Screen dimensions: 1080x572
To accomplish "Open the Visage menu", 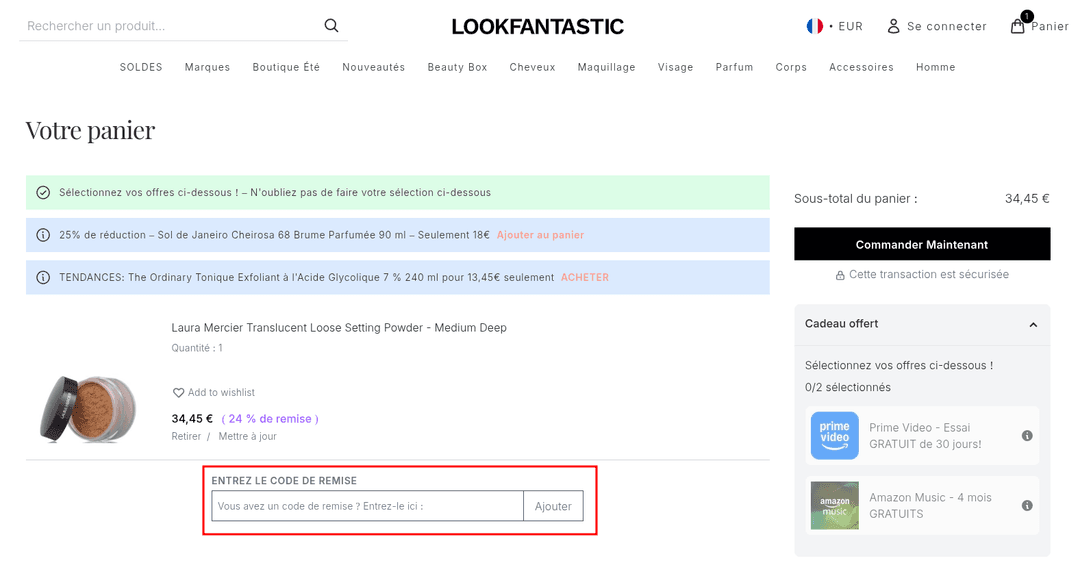I will tap(676, 67).
